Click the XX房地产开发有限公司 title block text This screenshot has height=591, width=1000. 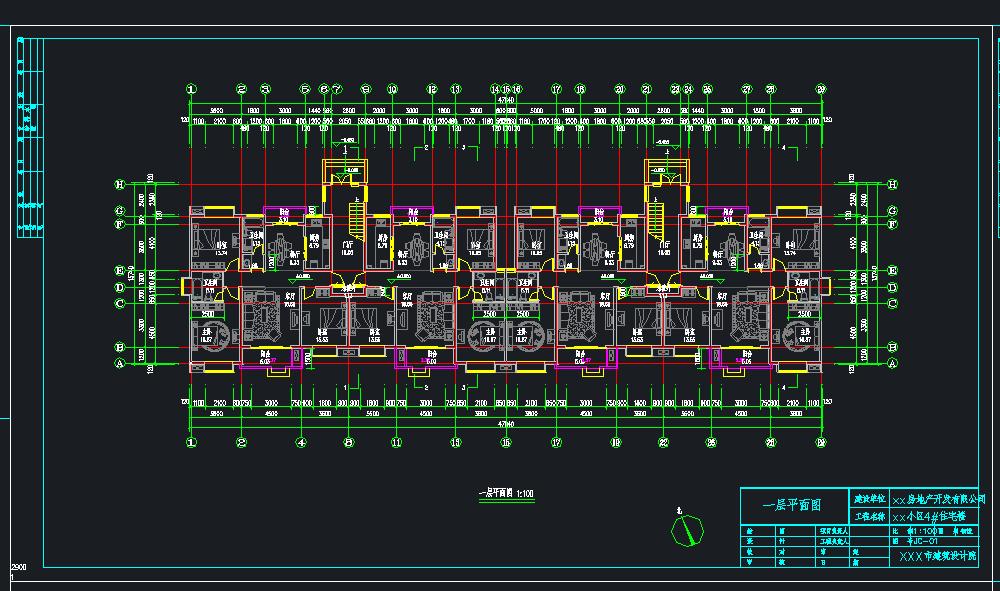pos(938,499)
